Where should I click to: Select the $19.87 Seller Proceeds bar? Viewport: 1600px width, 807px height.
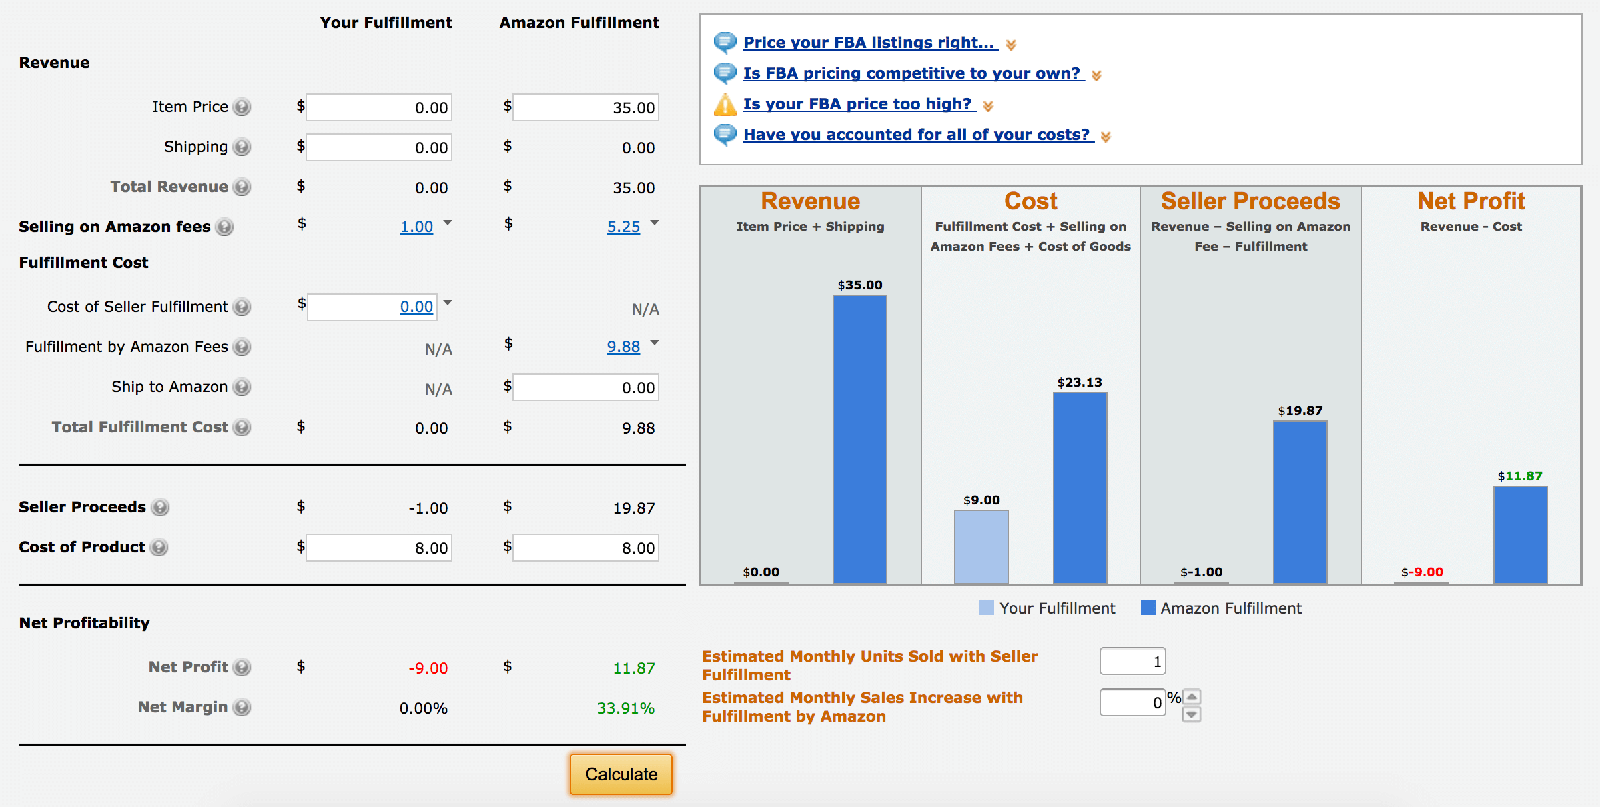[x=1300, y=502]
